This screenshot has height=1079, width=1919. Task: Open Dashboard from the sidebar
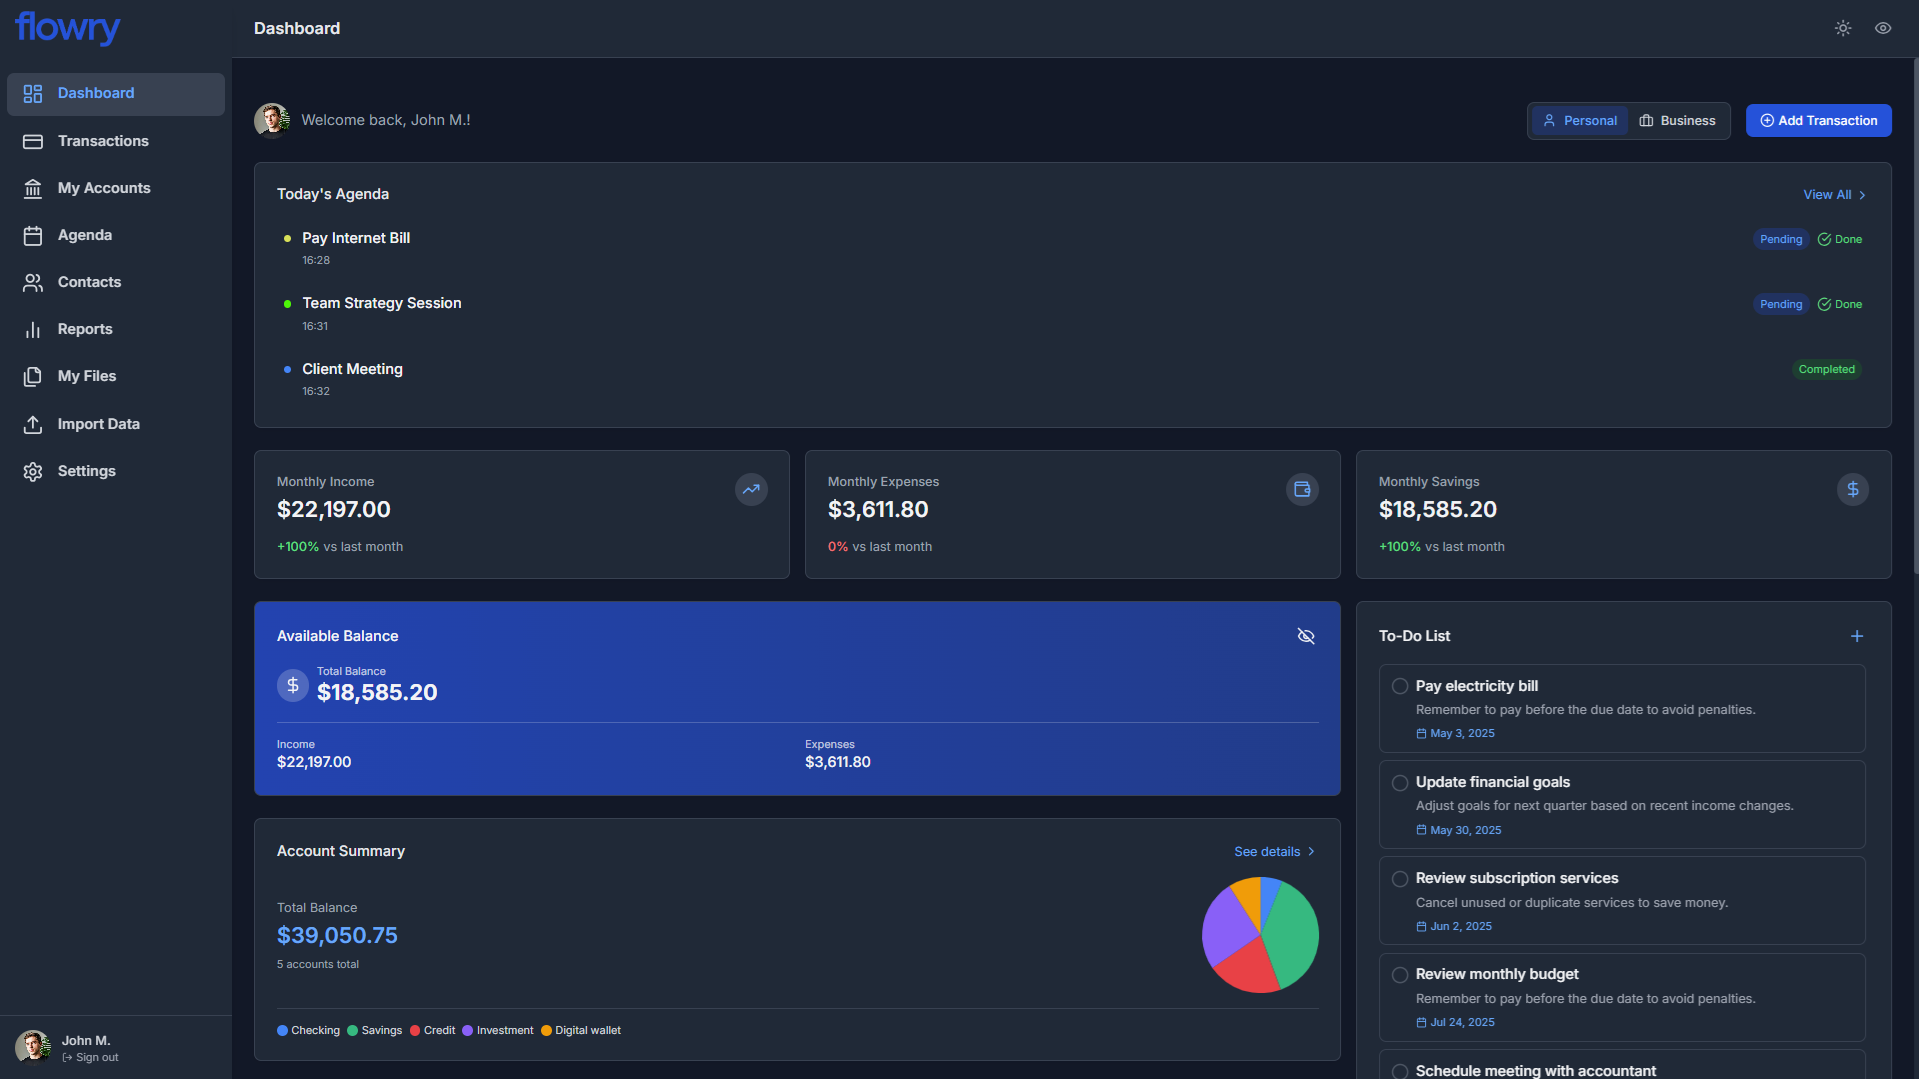(116, 93)
